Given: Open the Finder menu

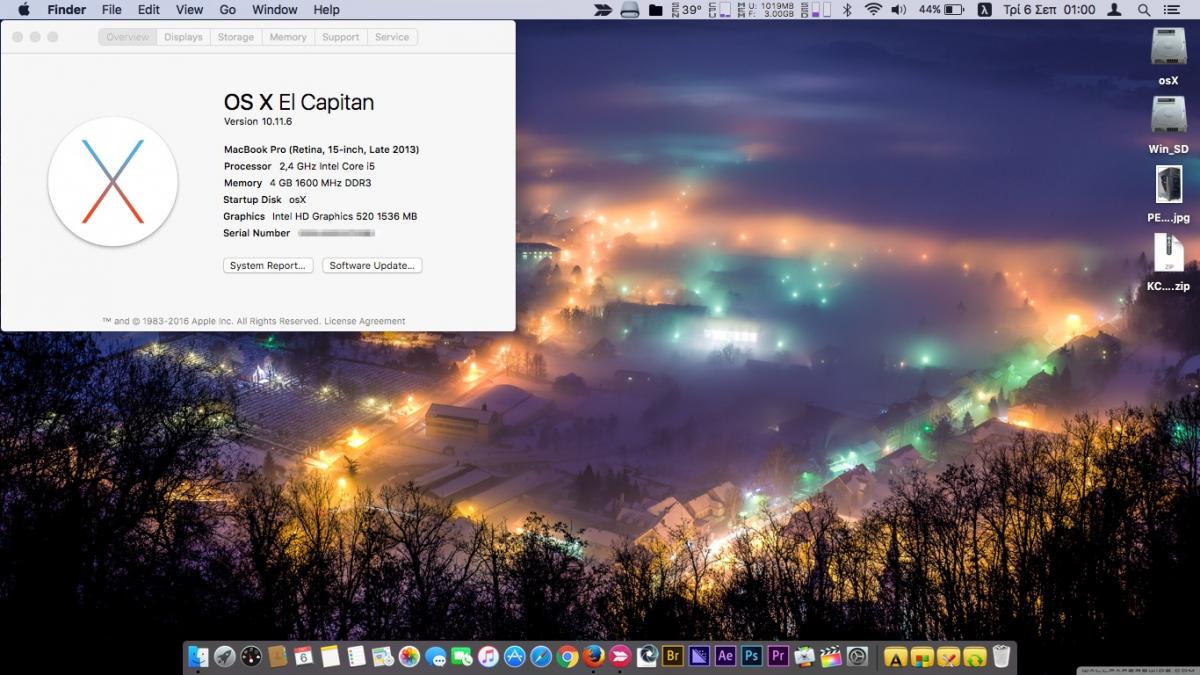Looking at the screenshot, I should pos(67,10).
